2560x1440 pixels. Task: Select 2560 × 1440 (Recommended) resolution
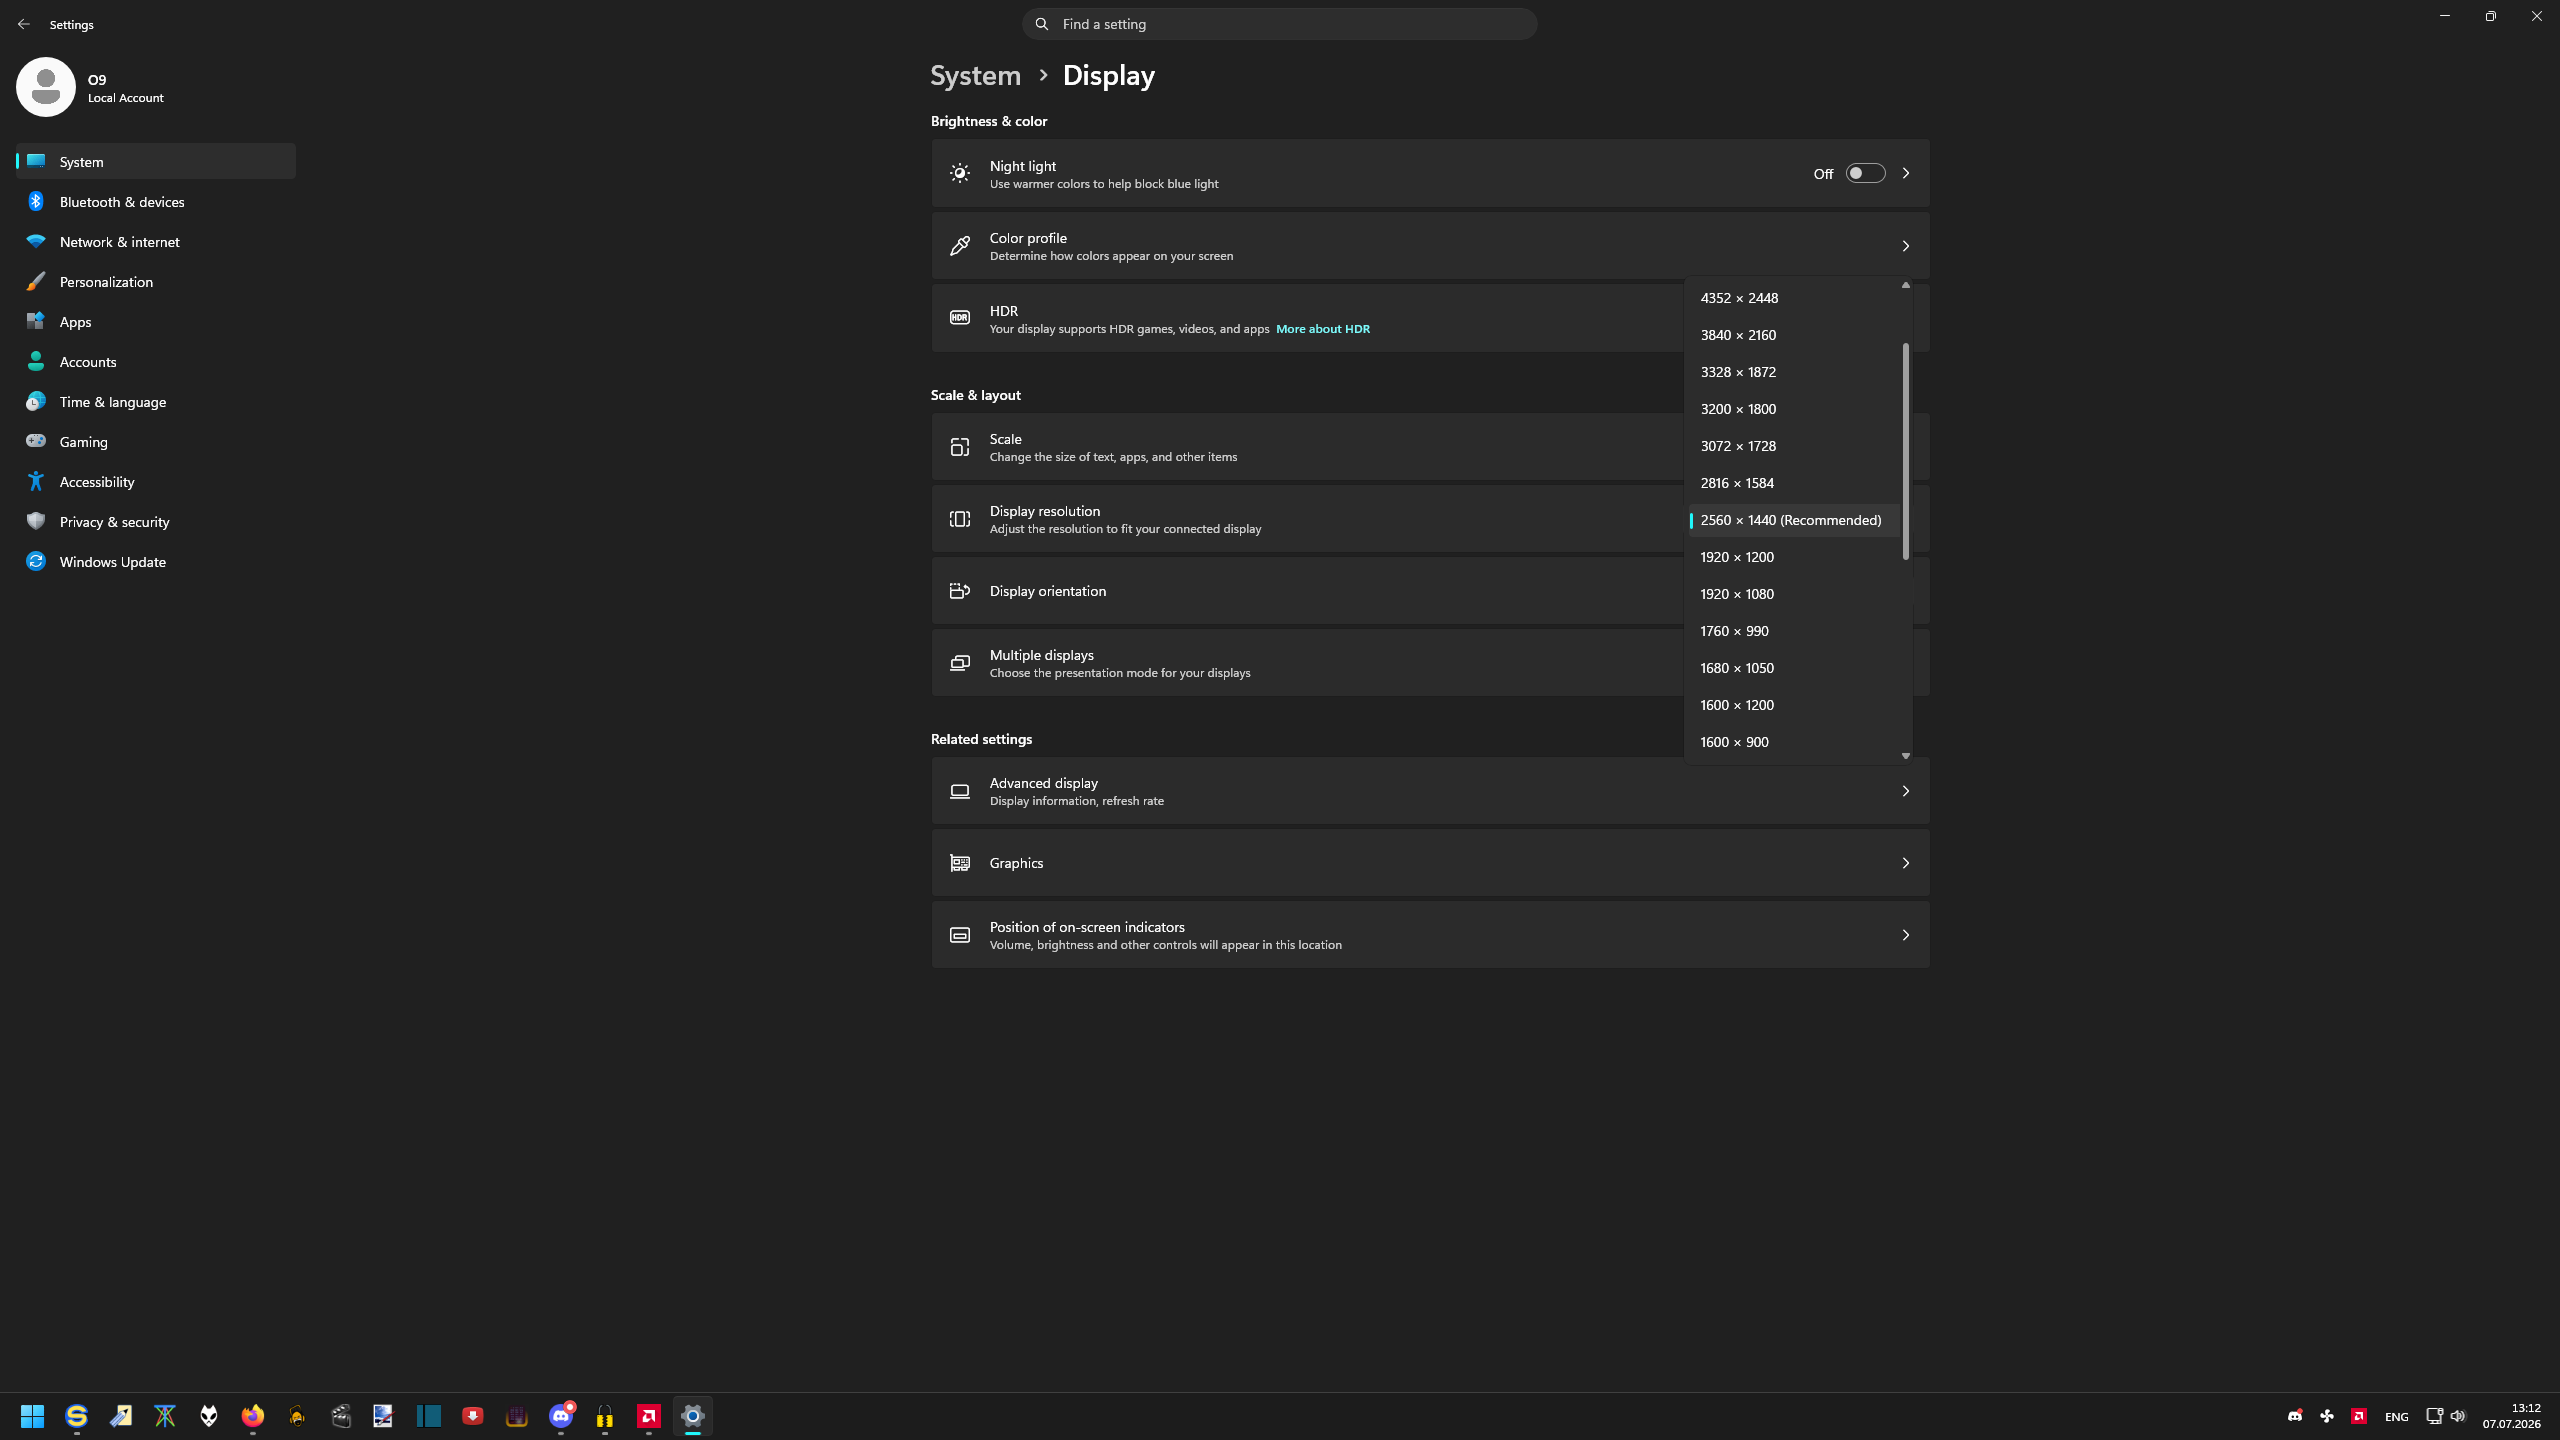click(x=1794, y=520)
